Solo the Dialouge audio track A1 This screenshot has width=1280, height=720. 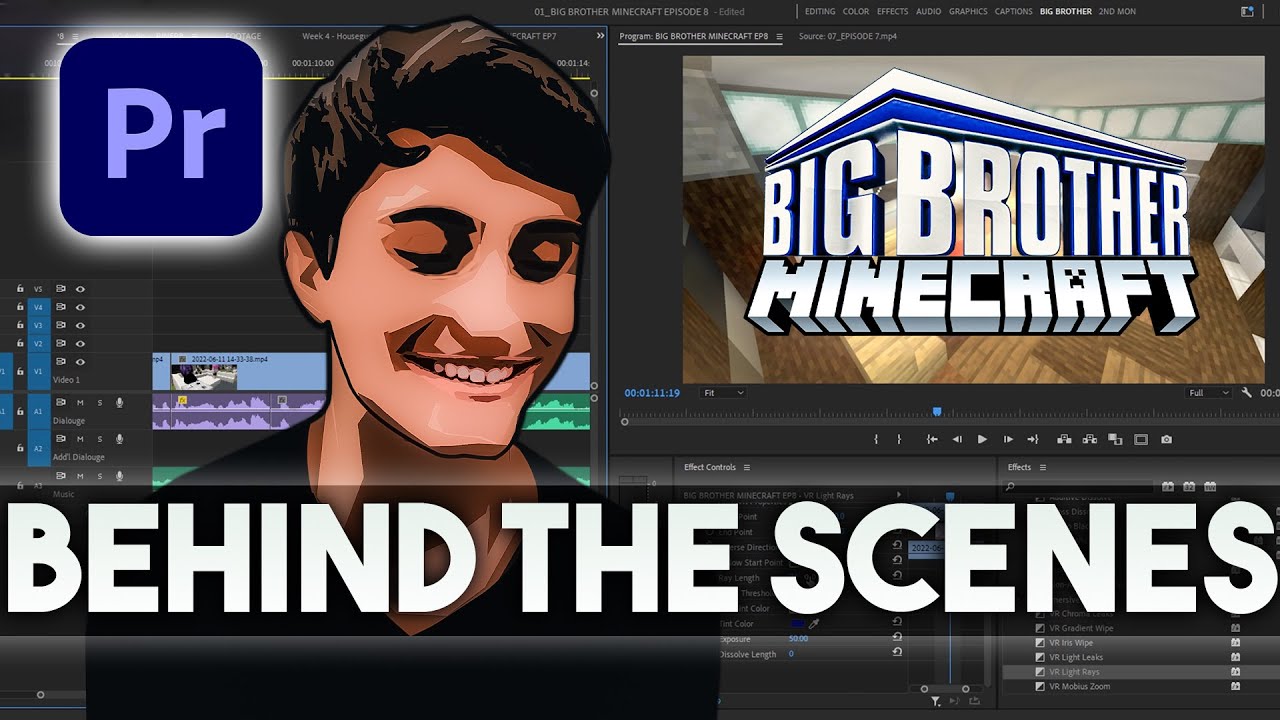pyautogui.click(x=100, y=403)
